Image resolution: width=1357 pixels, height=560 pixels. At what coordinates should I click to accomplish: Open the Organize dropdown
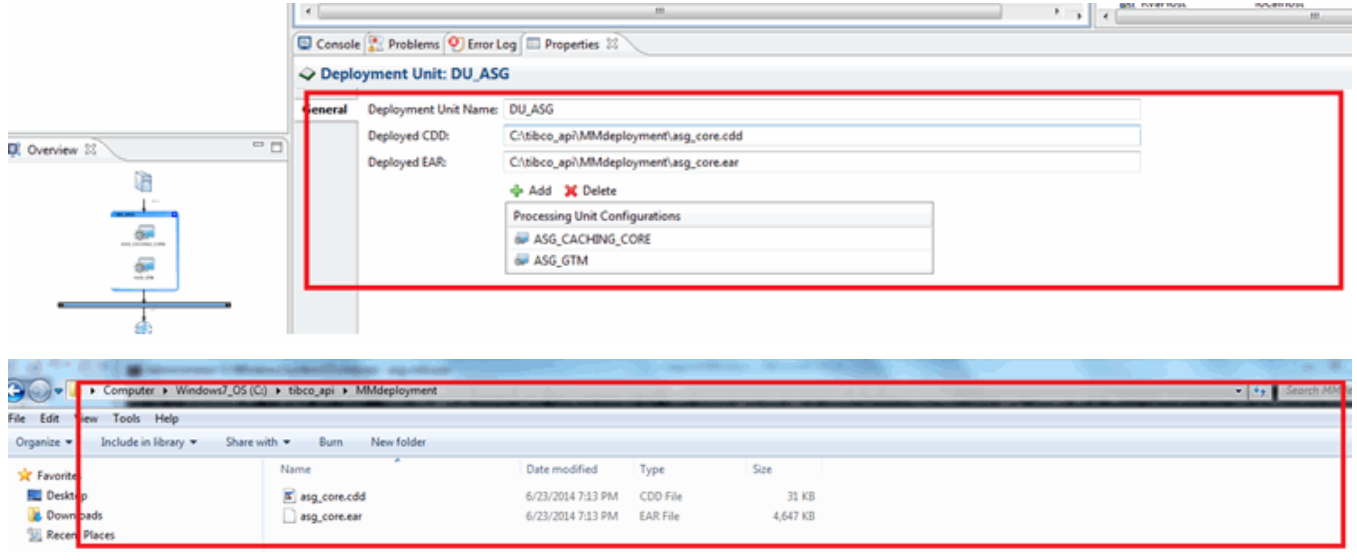[45, 442]
